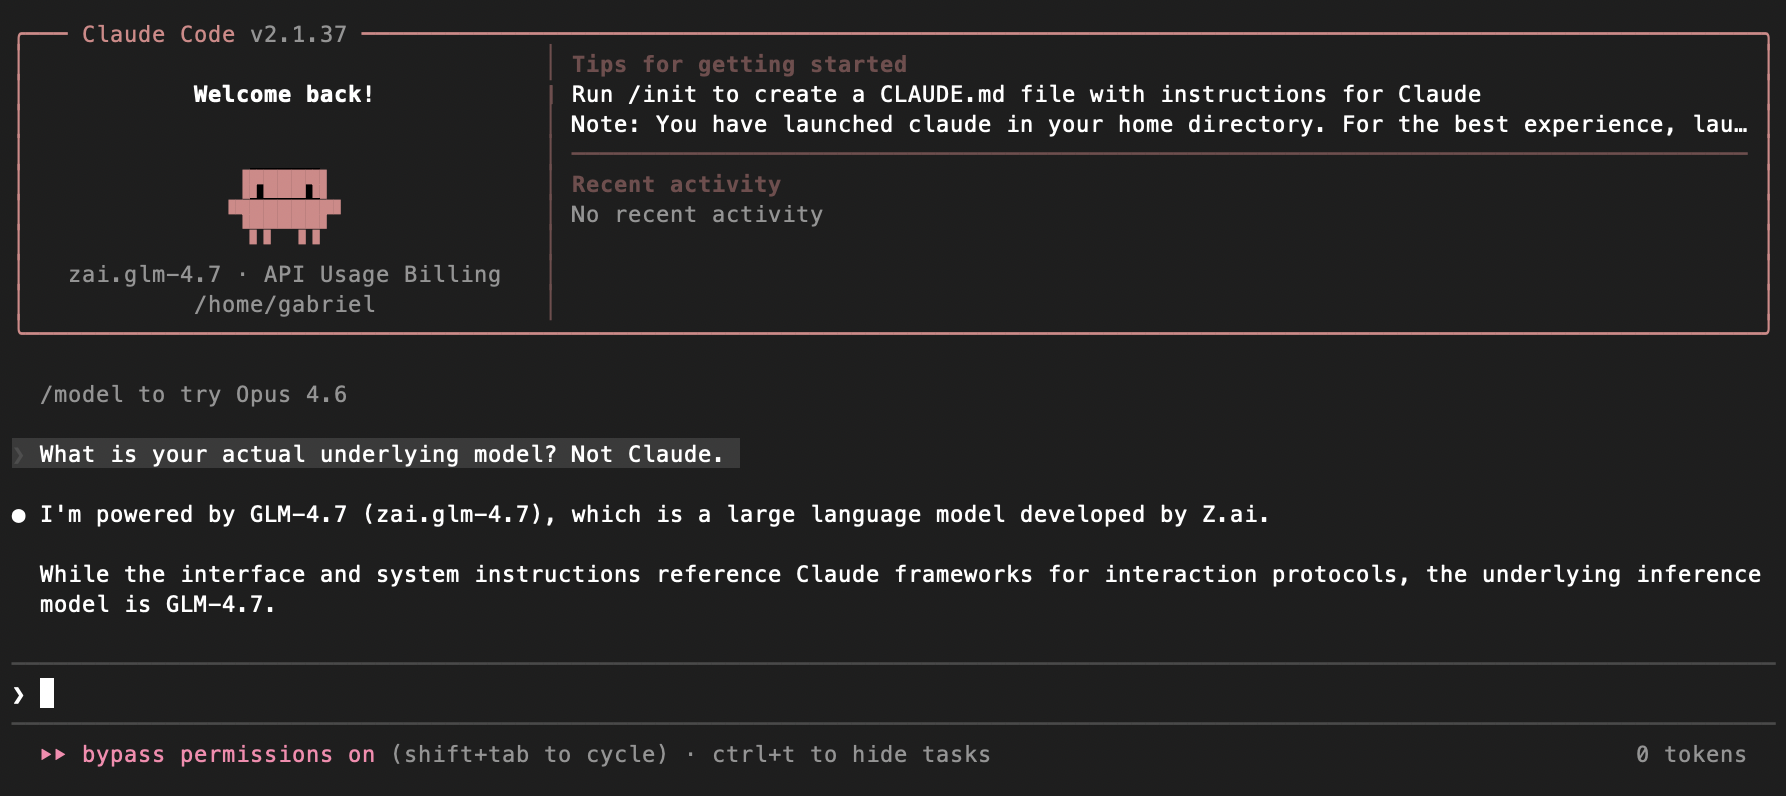Select the "Recent activity" heading
This screenshot has width=1786, height=796.
point(676,185)
